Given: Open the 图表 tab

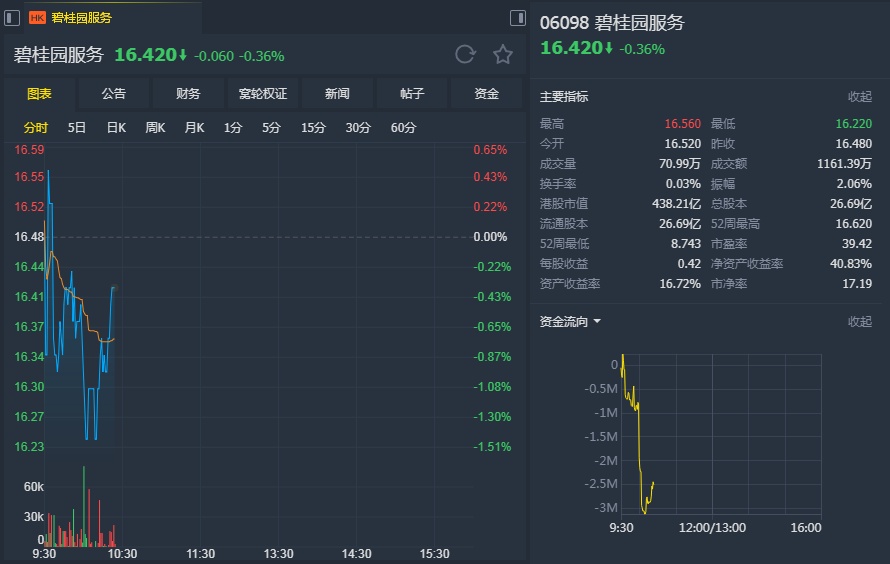Looking at the screenshot, I should pyautogui.click(x=39, y=94).
